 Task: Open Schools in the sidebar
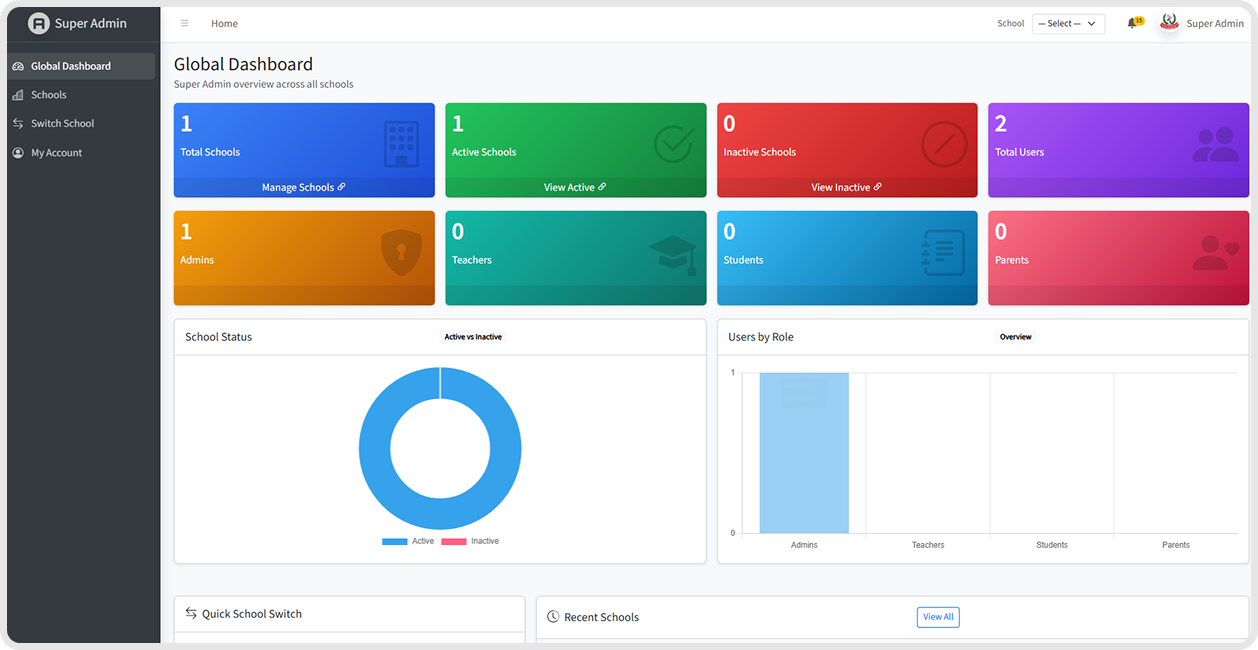(x=48, y=95)
